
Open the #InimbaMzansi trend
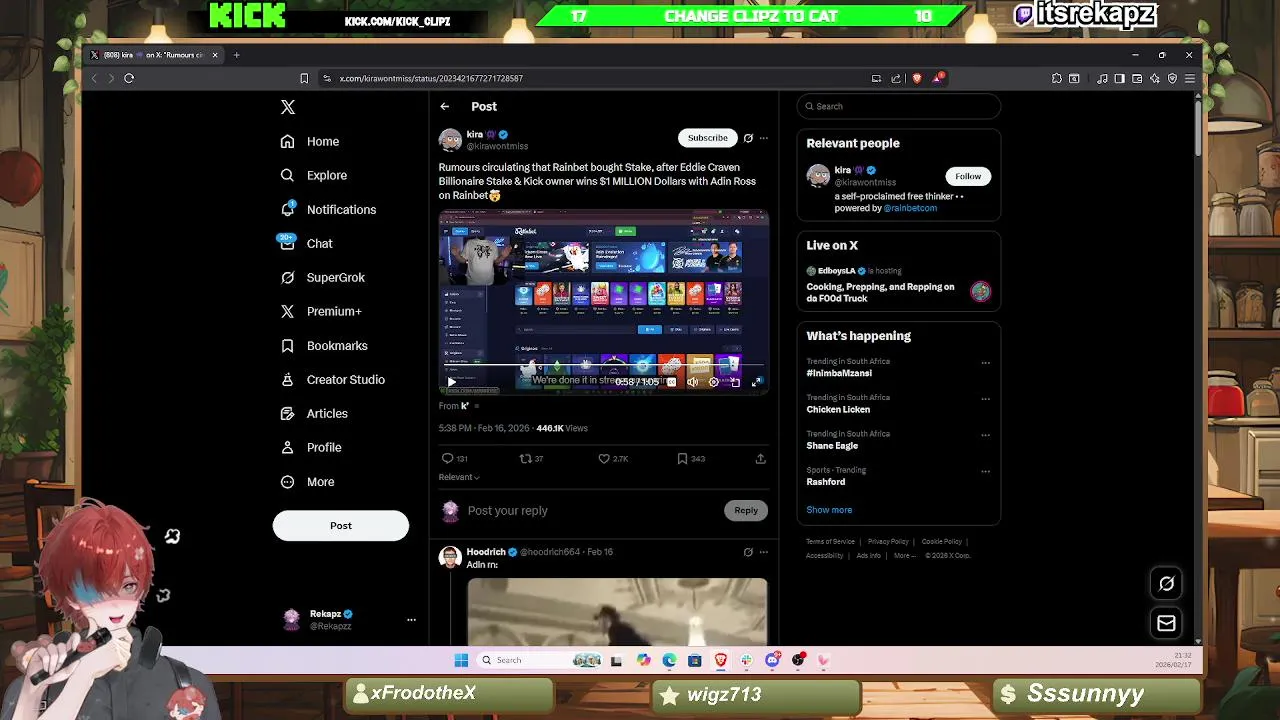(x=839, y=373)
